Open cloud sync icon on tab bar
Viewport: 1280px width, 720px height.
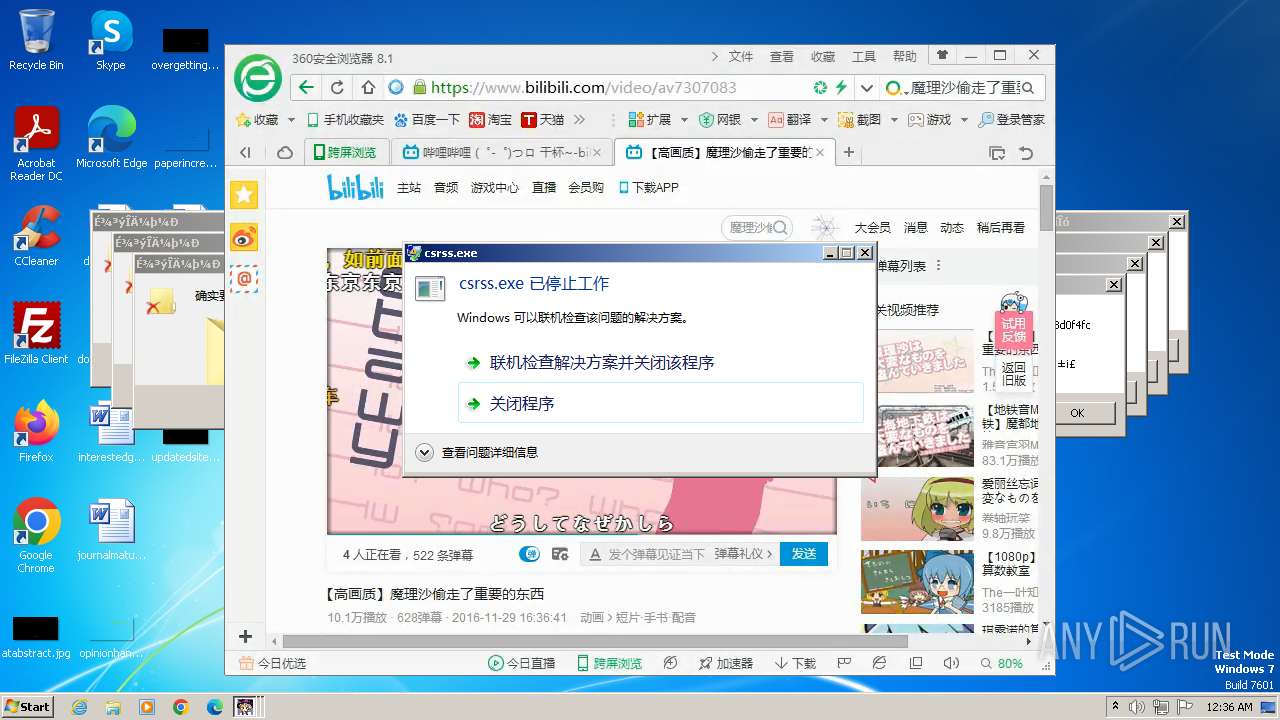click(x=285, y=153)
